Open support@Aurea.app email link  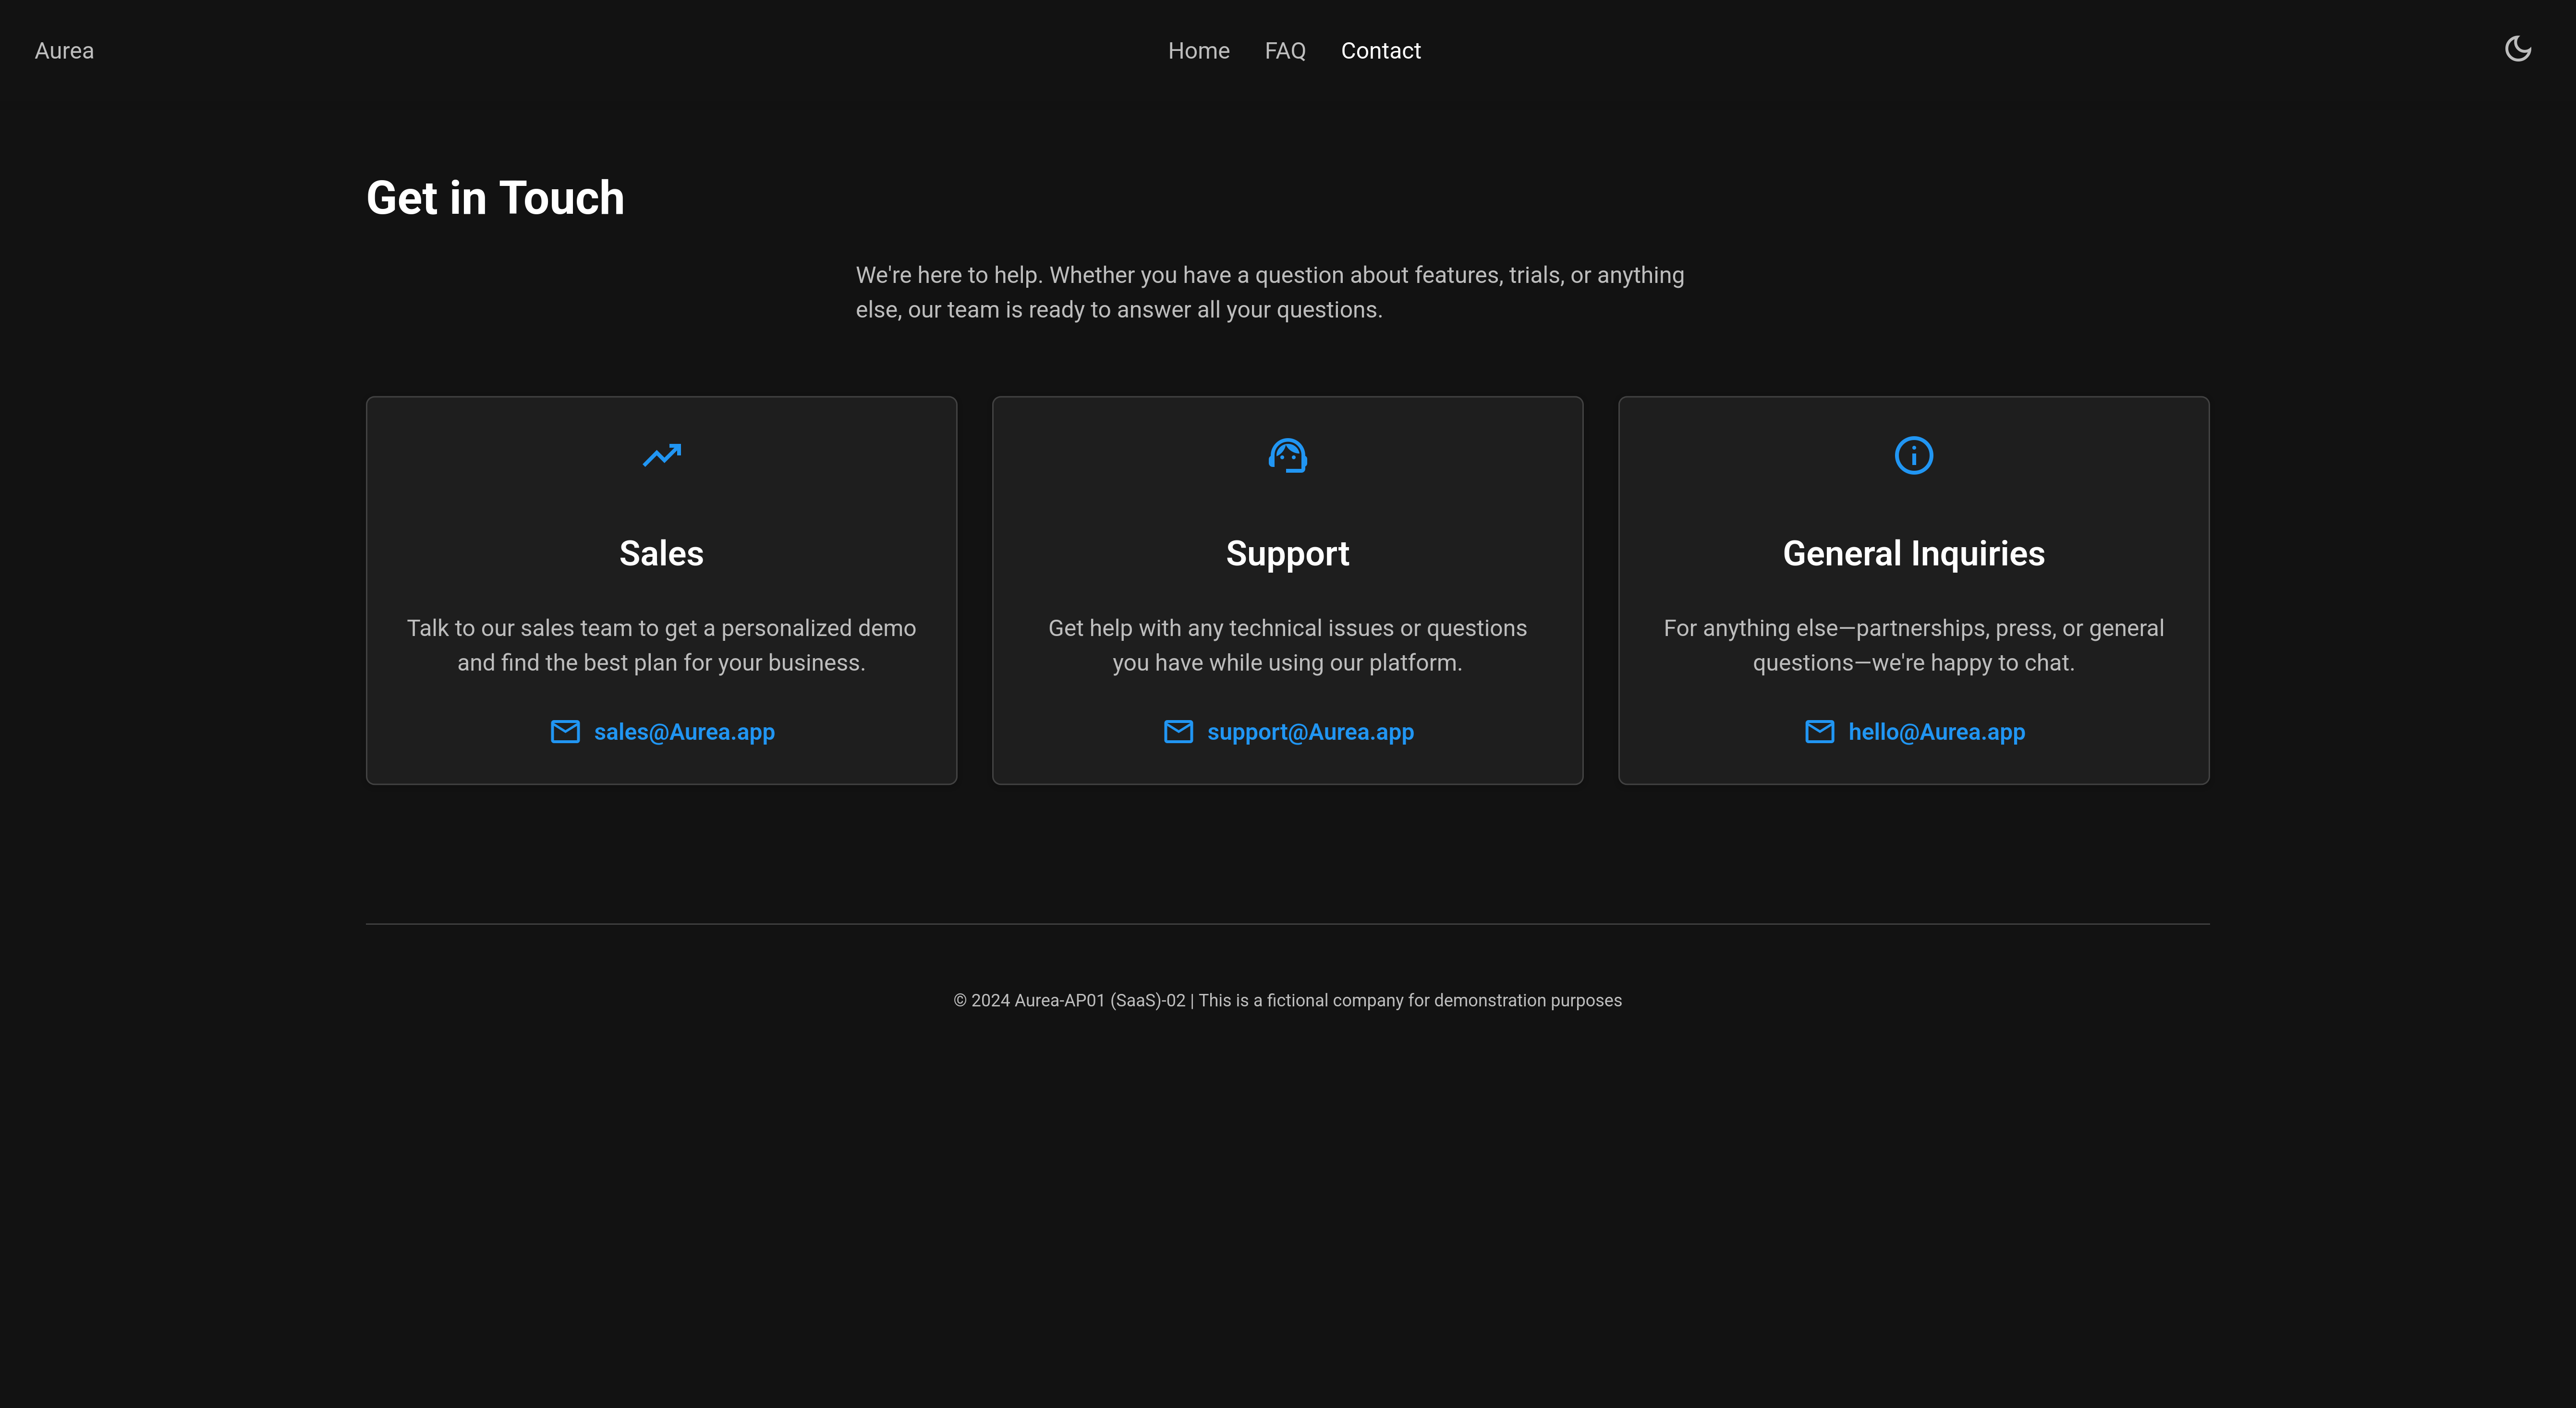click(1310, 732)
